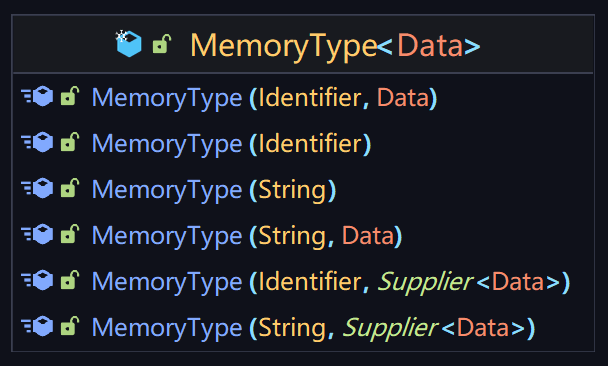Click the Data type parameter in the header

(430, 45)
